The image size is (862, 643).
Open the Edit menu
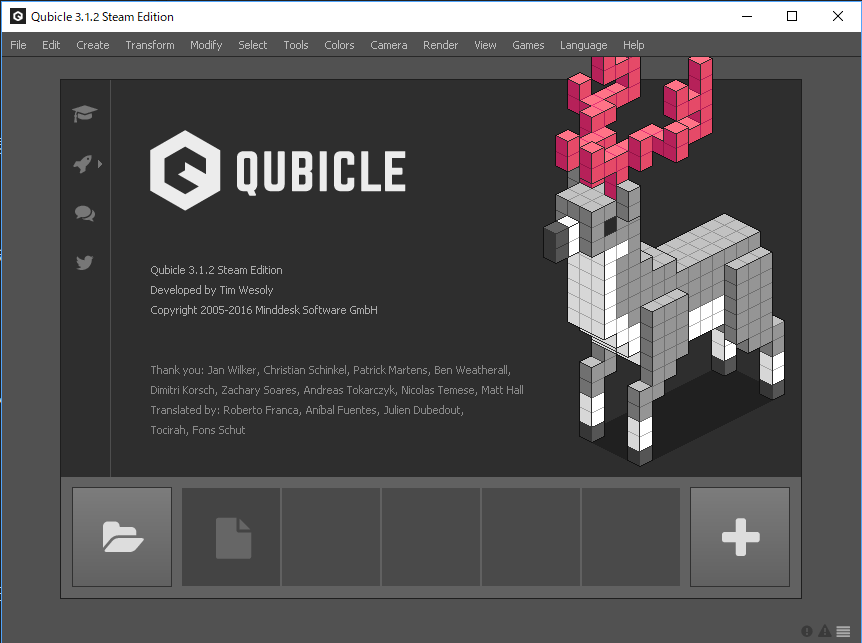tap(51, 45)
